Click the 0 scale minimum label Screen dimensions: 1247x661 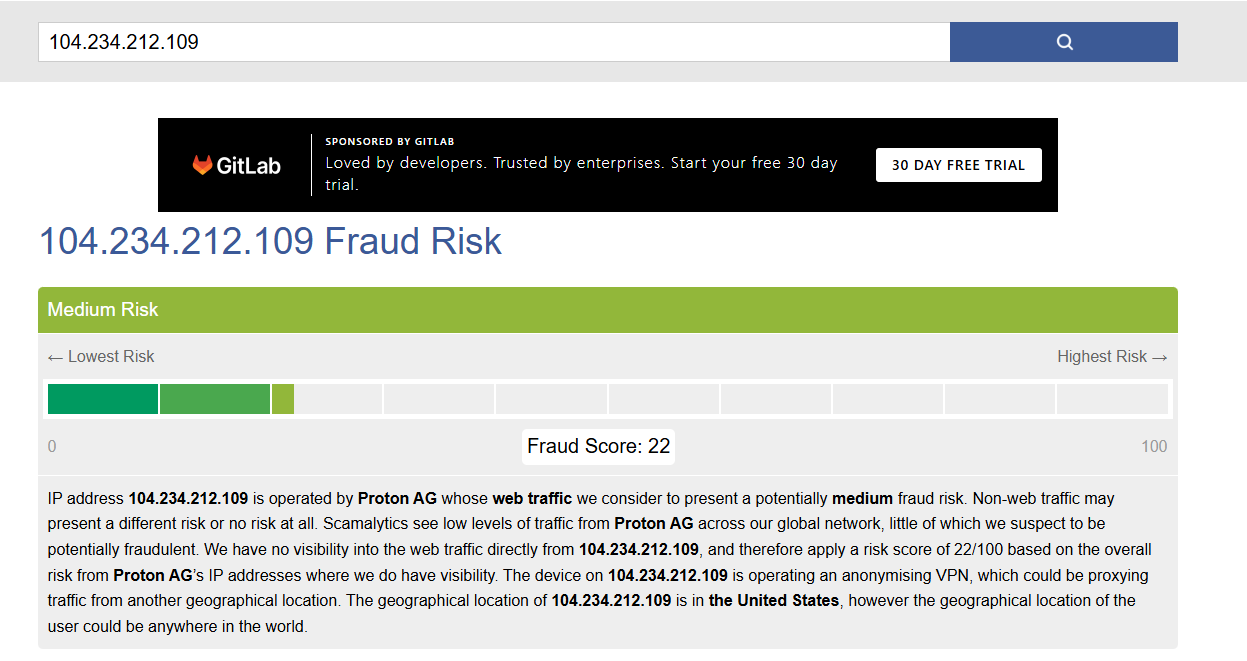[x=52, y=447]
